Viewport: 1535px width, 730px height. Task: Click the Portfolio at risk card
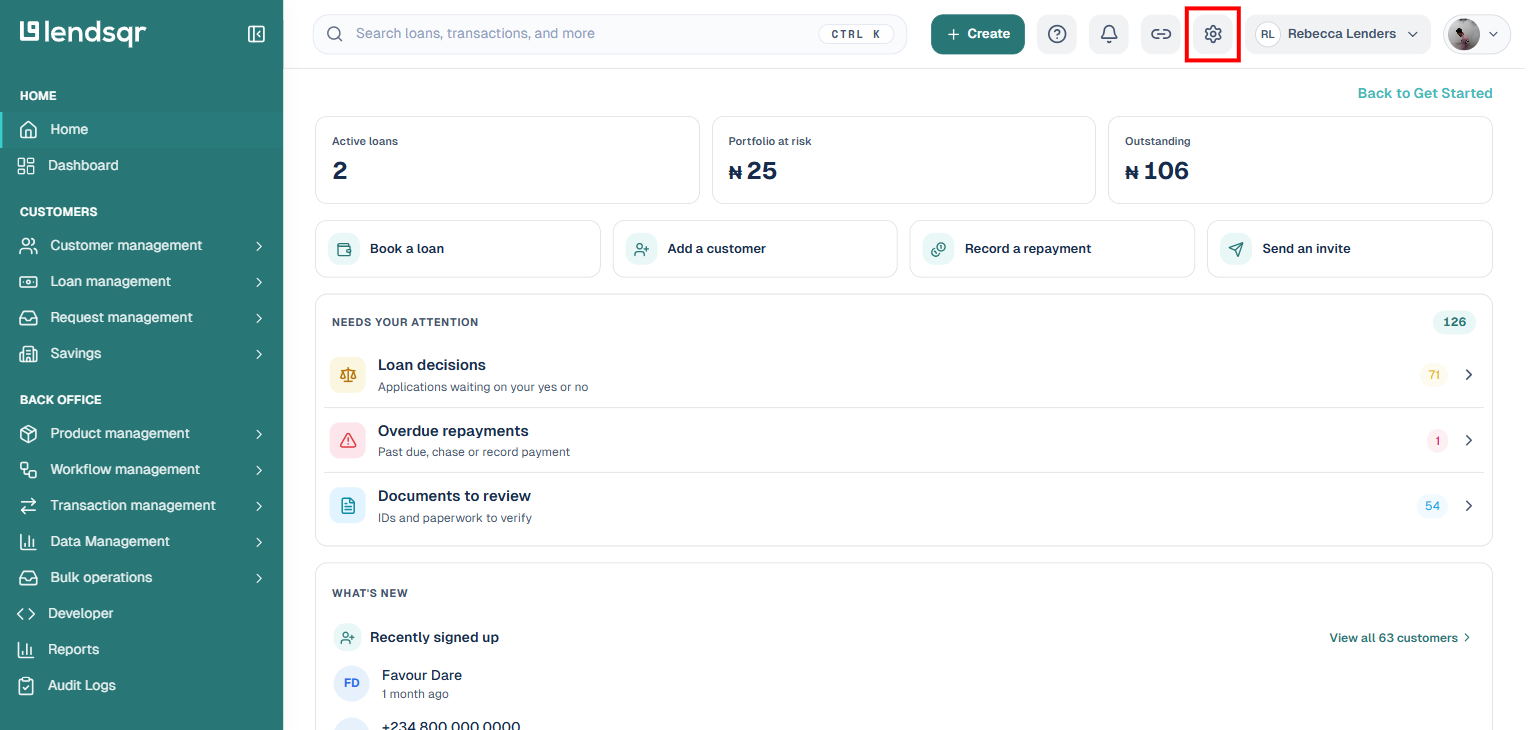904,160
